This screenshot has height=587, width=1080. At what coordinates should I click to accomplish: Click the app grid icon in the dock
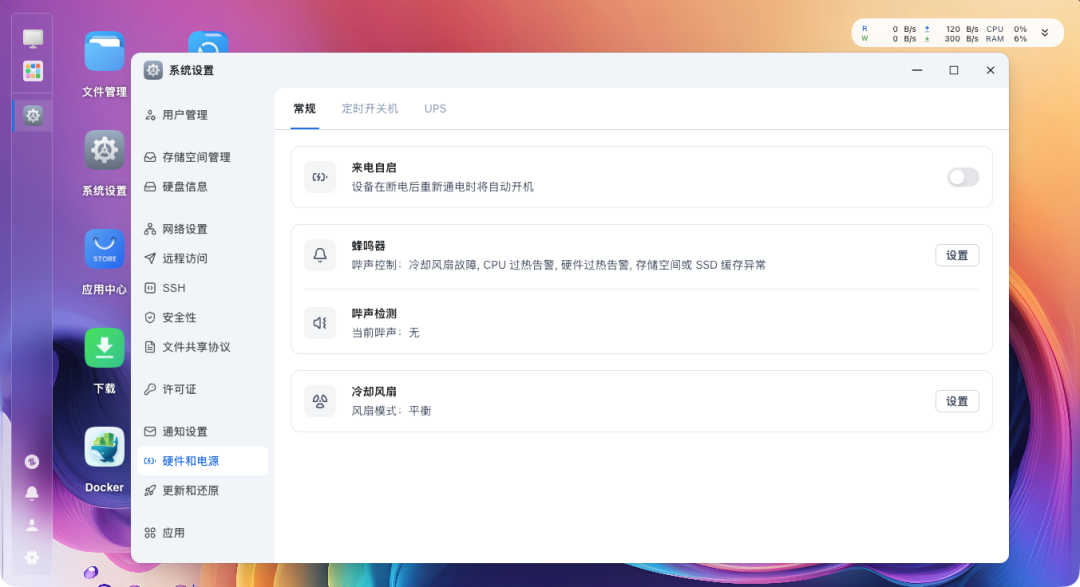33,72
